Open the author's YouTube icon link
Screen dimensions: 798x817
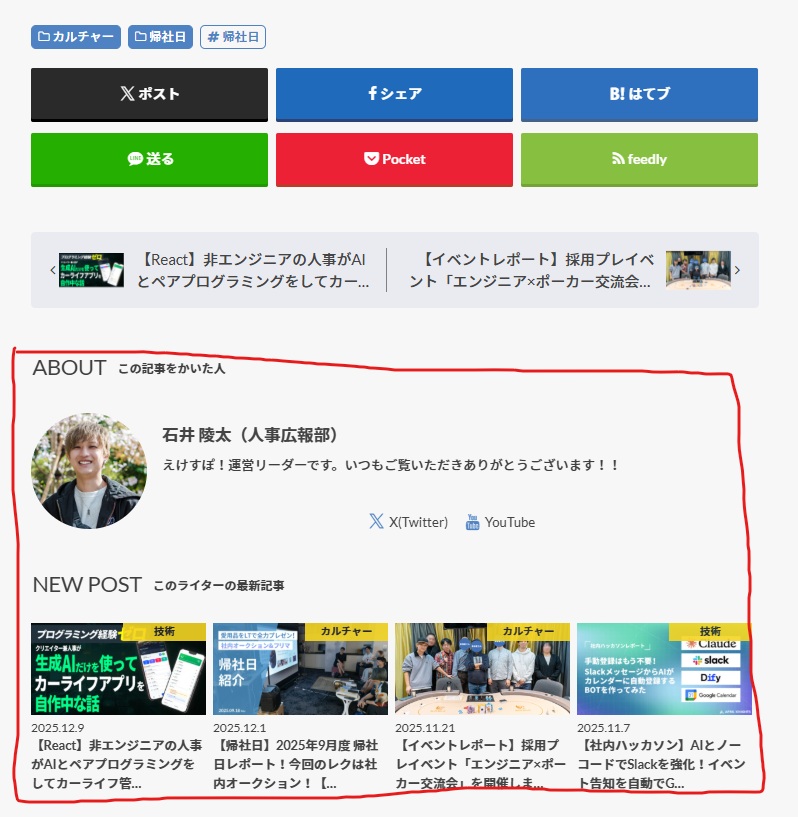(473, 522)
